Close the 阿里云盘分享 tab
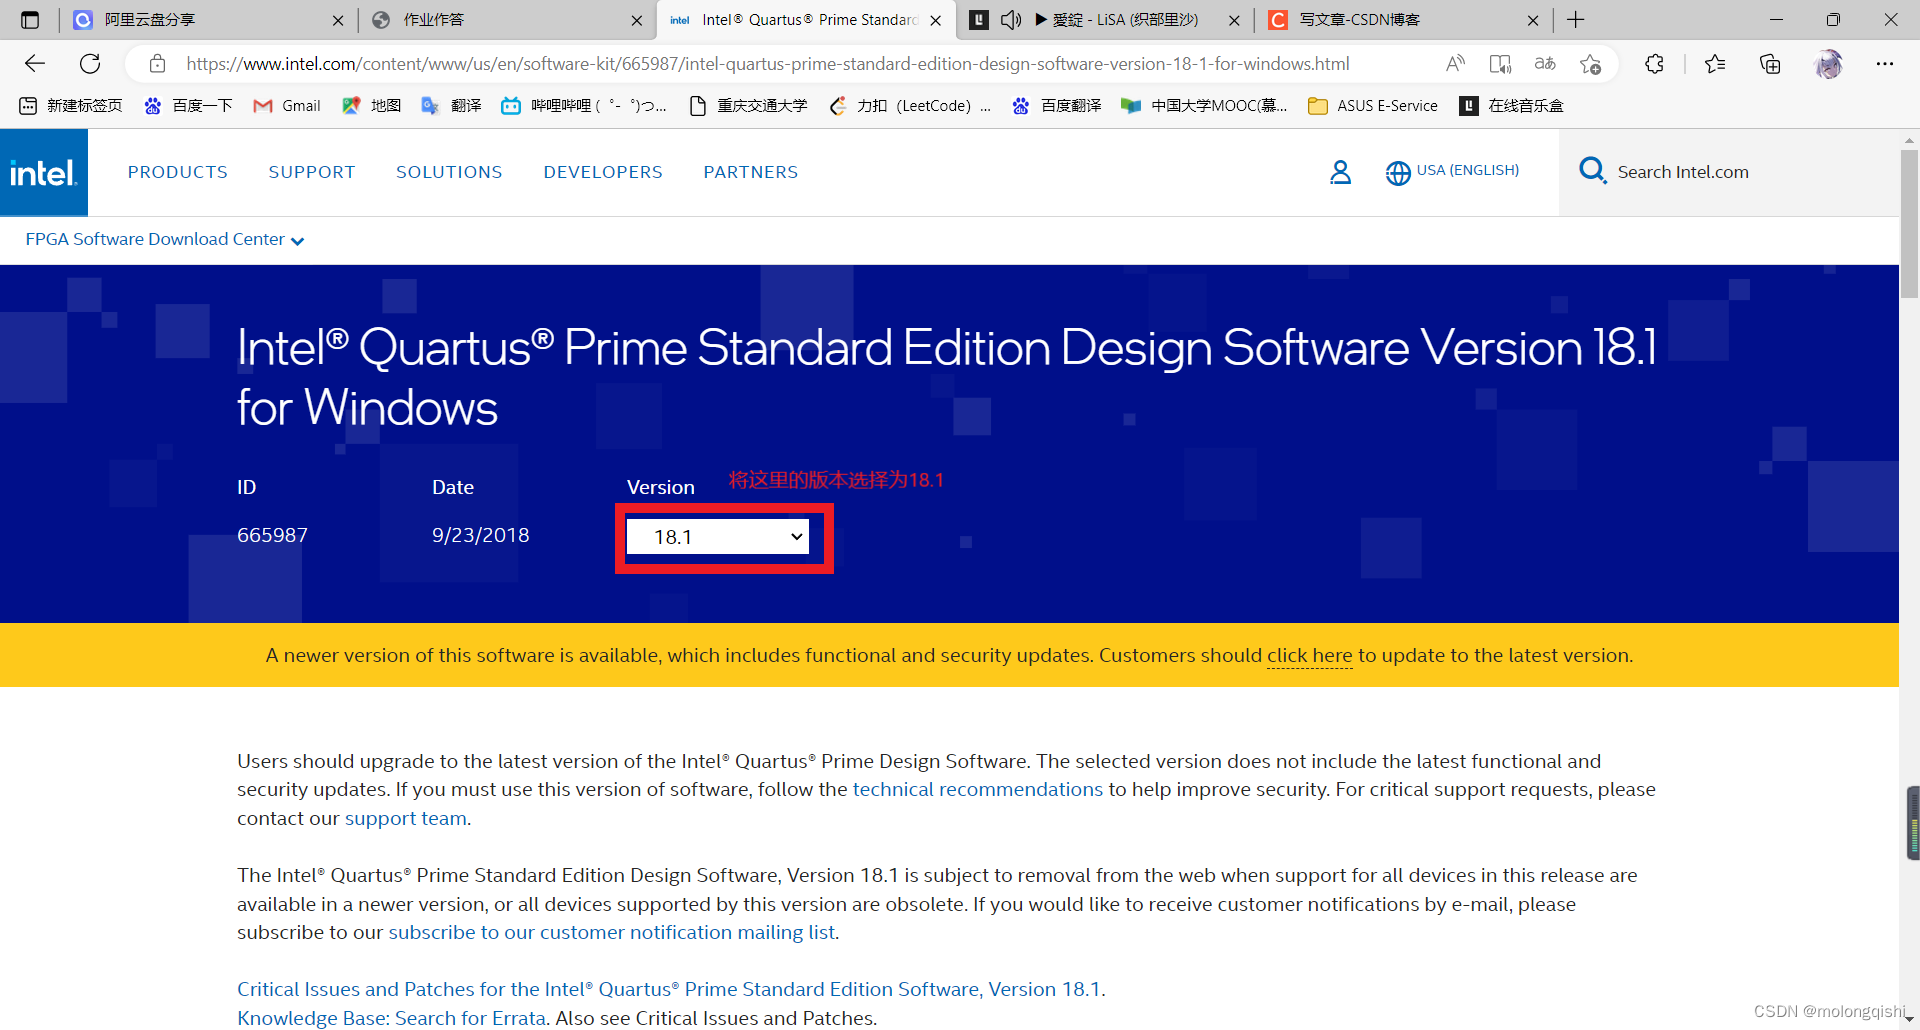Image resolution: width=1920 pixels, height=1030 pixels. coord(338,20)
